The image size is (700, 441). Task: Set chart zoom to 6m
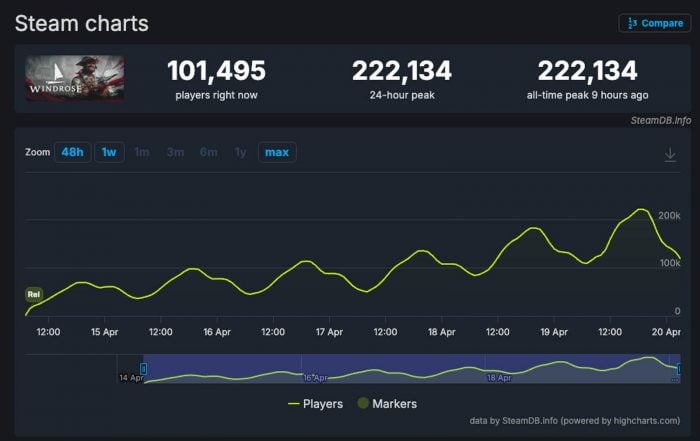click(x=208, y=152)
